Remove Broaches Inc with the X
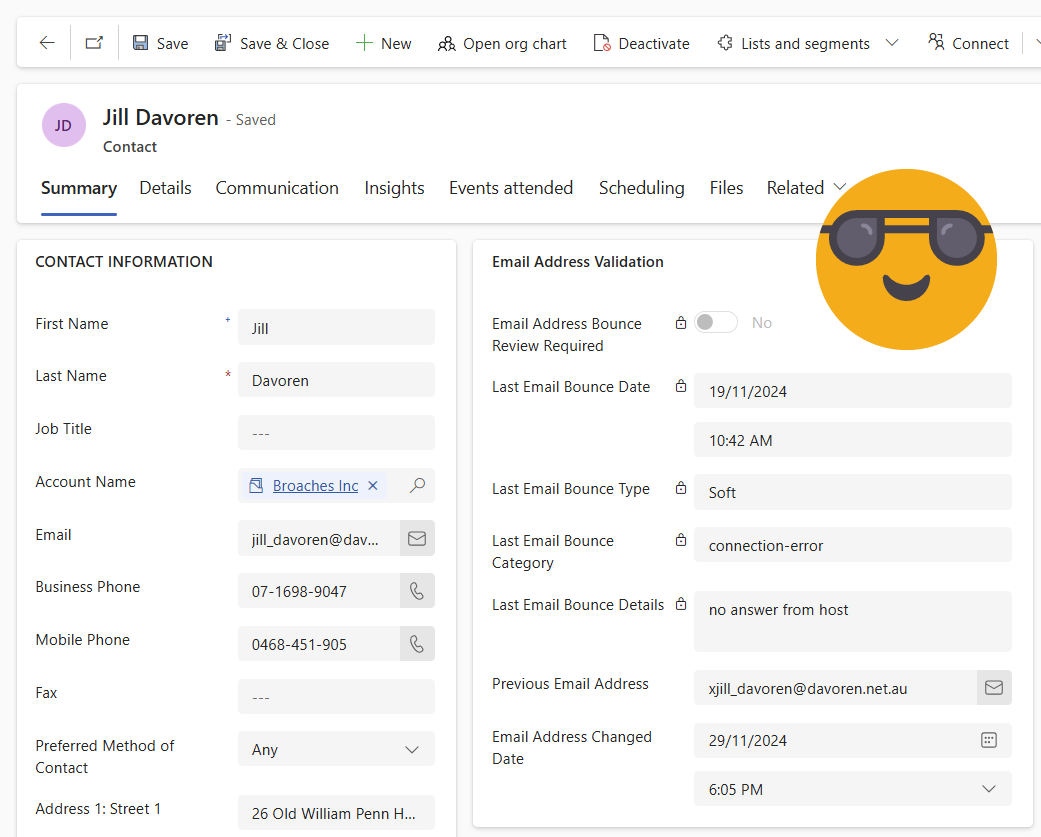1041x837 pixels. point(373,486)
